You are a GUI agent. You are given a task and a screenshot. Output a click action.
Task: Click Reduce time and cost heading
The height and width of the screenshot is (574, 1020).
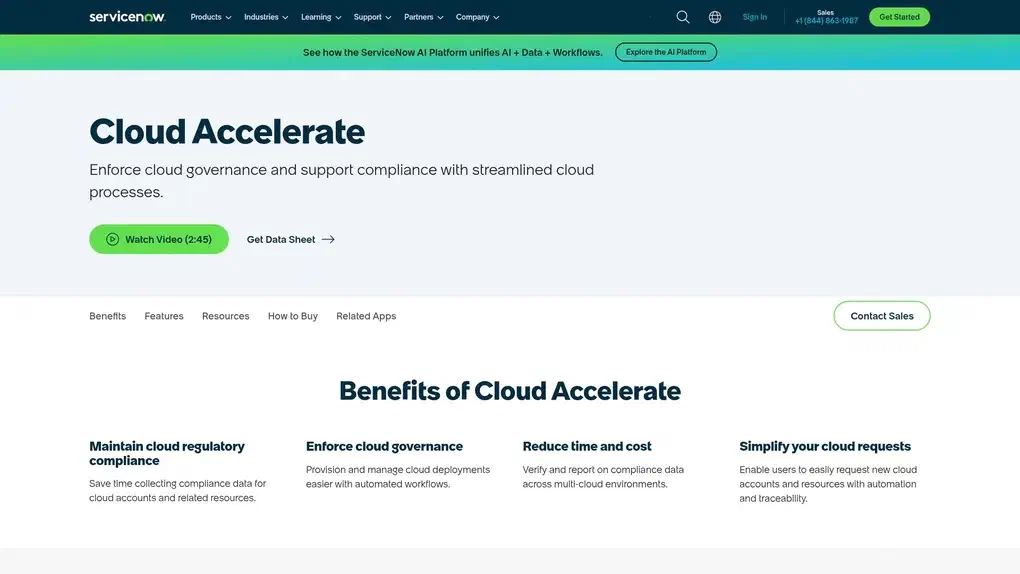tap(587, 446)
